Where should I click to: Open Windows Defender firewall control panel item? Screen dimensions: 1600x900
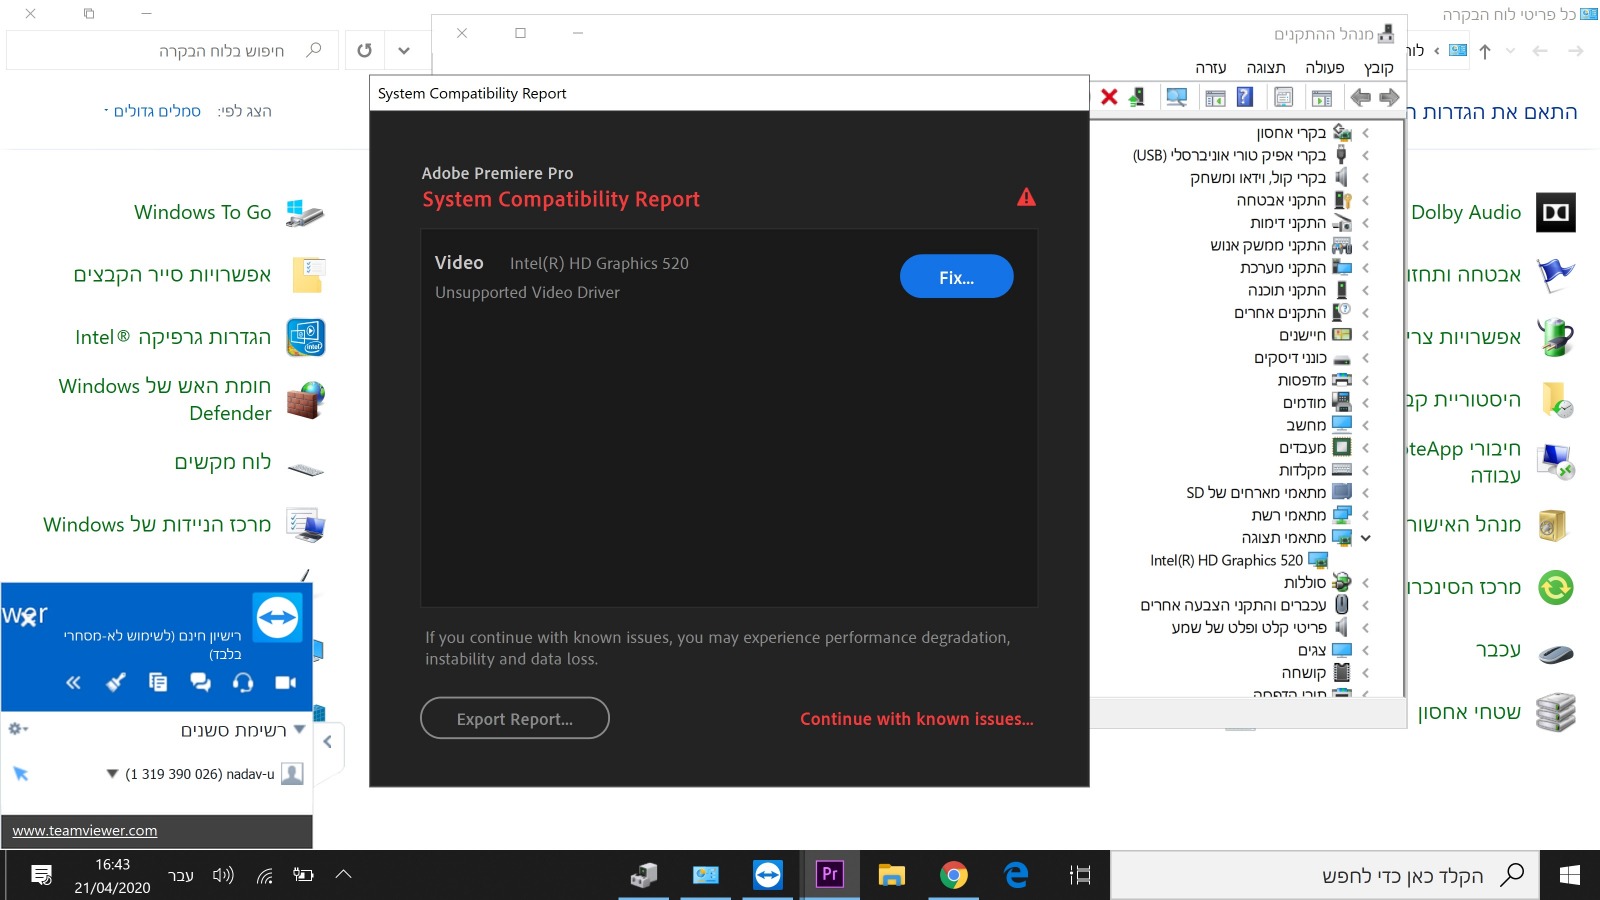(191, 399)
